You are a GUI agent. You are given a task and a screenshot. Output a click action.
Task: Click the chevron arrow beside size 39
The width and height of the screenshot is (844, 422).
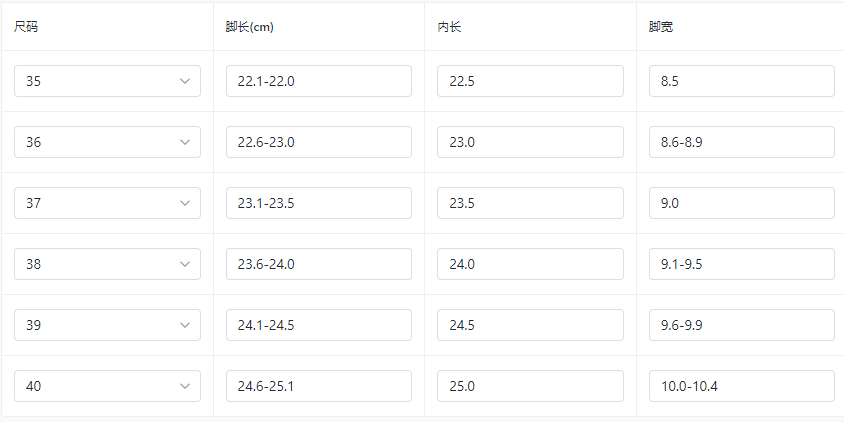(x=185, y=325)
